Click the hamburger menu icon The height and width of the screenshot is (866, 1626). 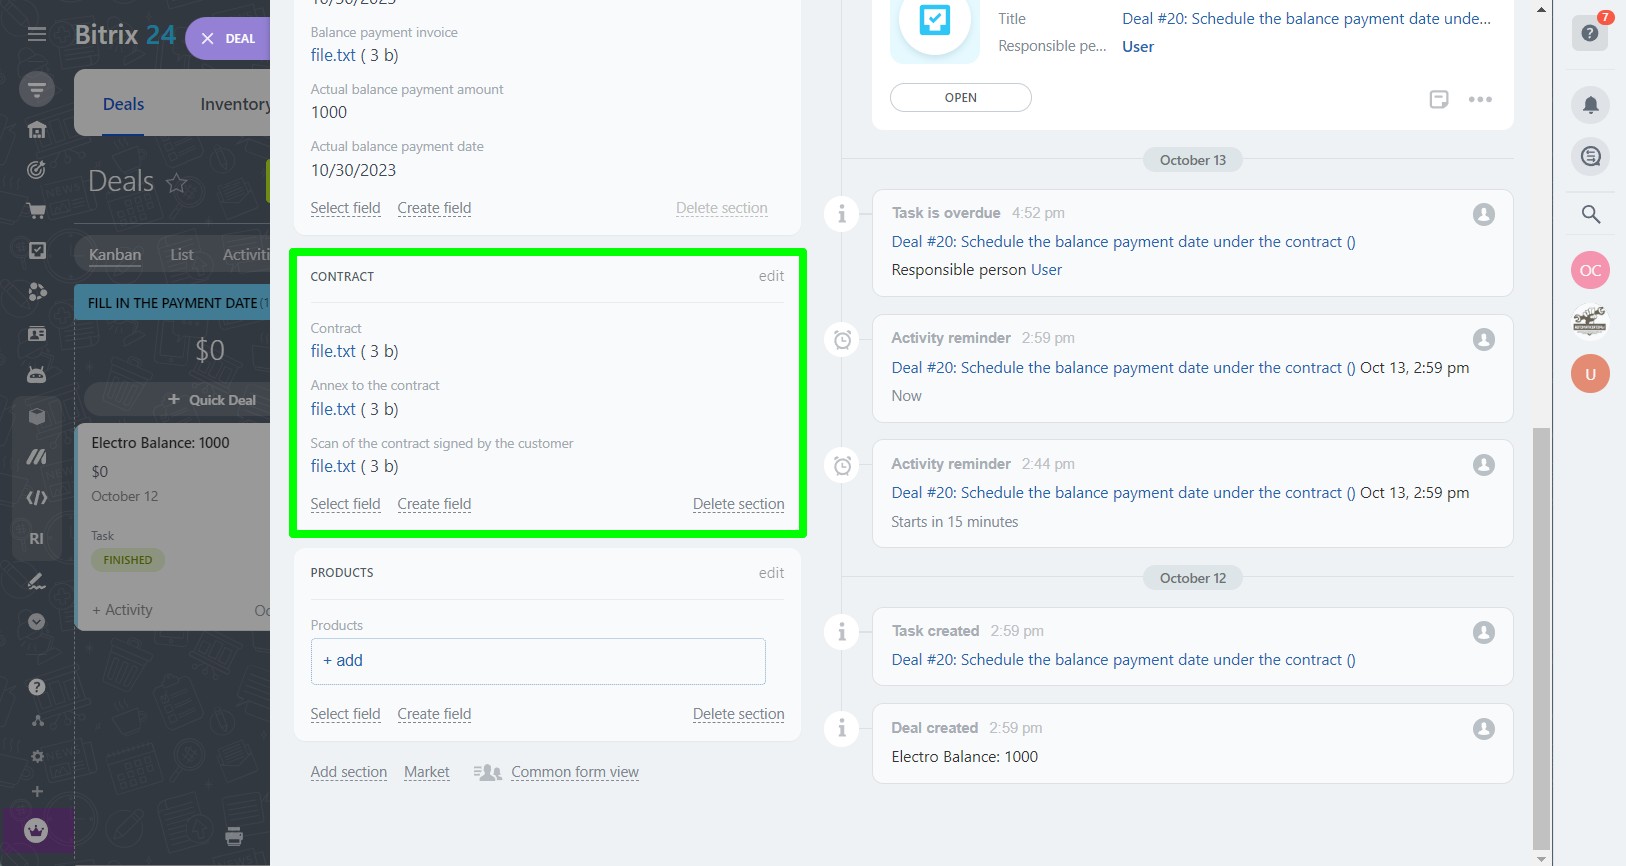[37, 34]
